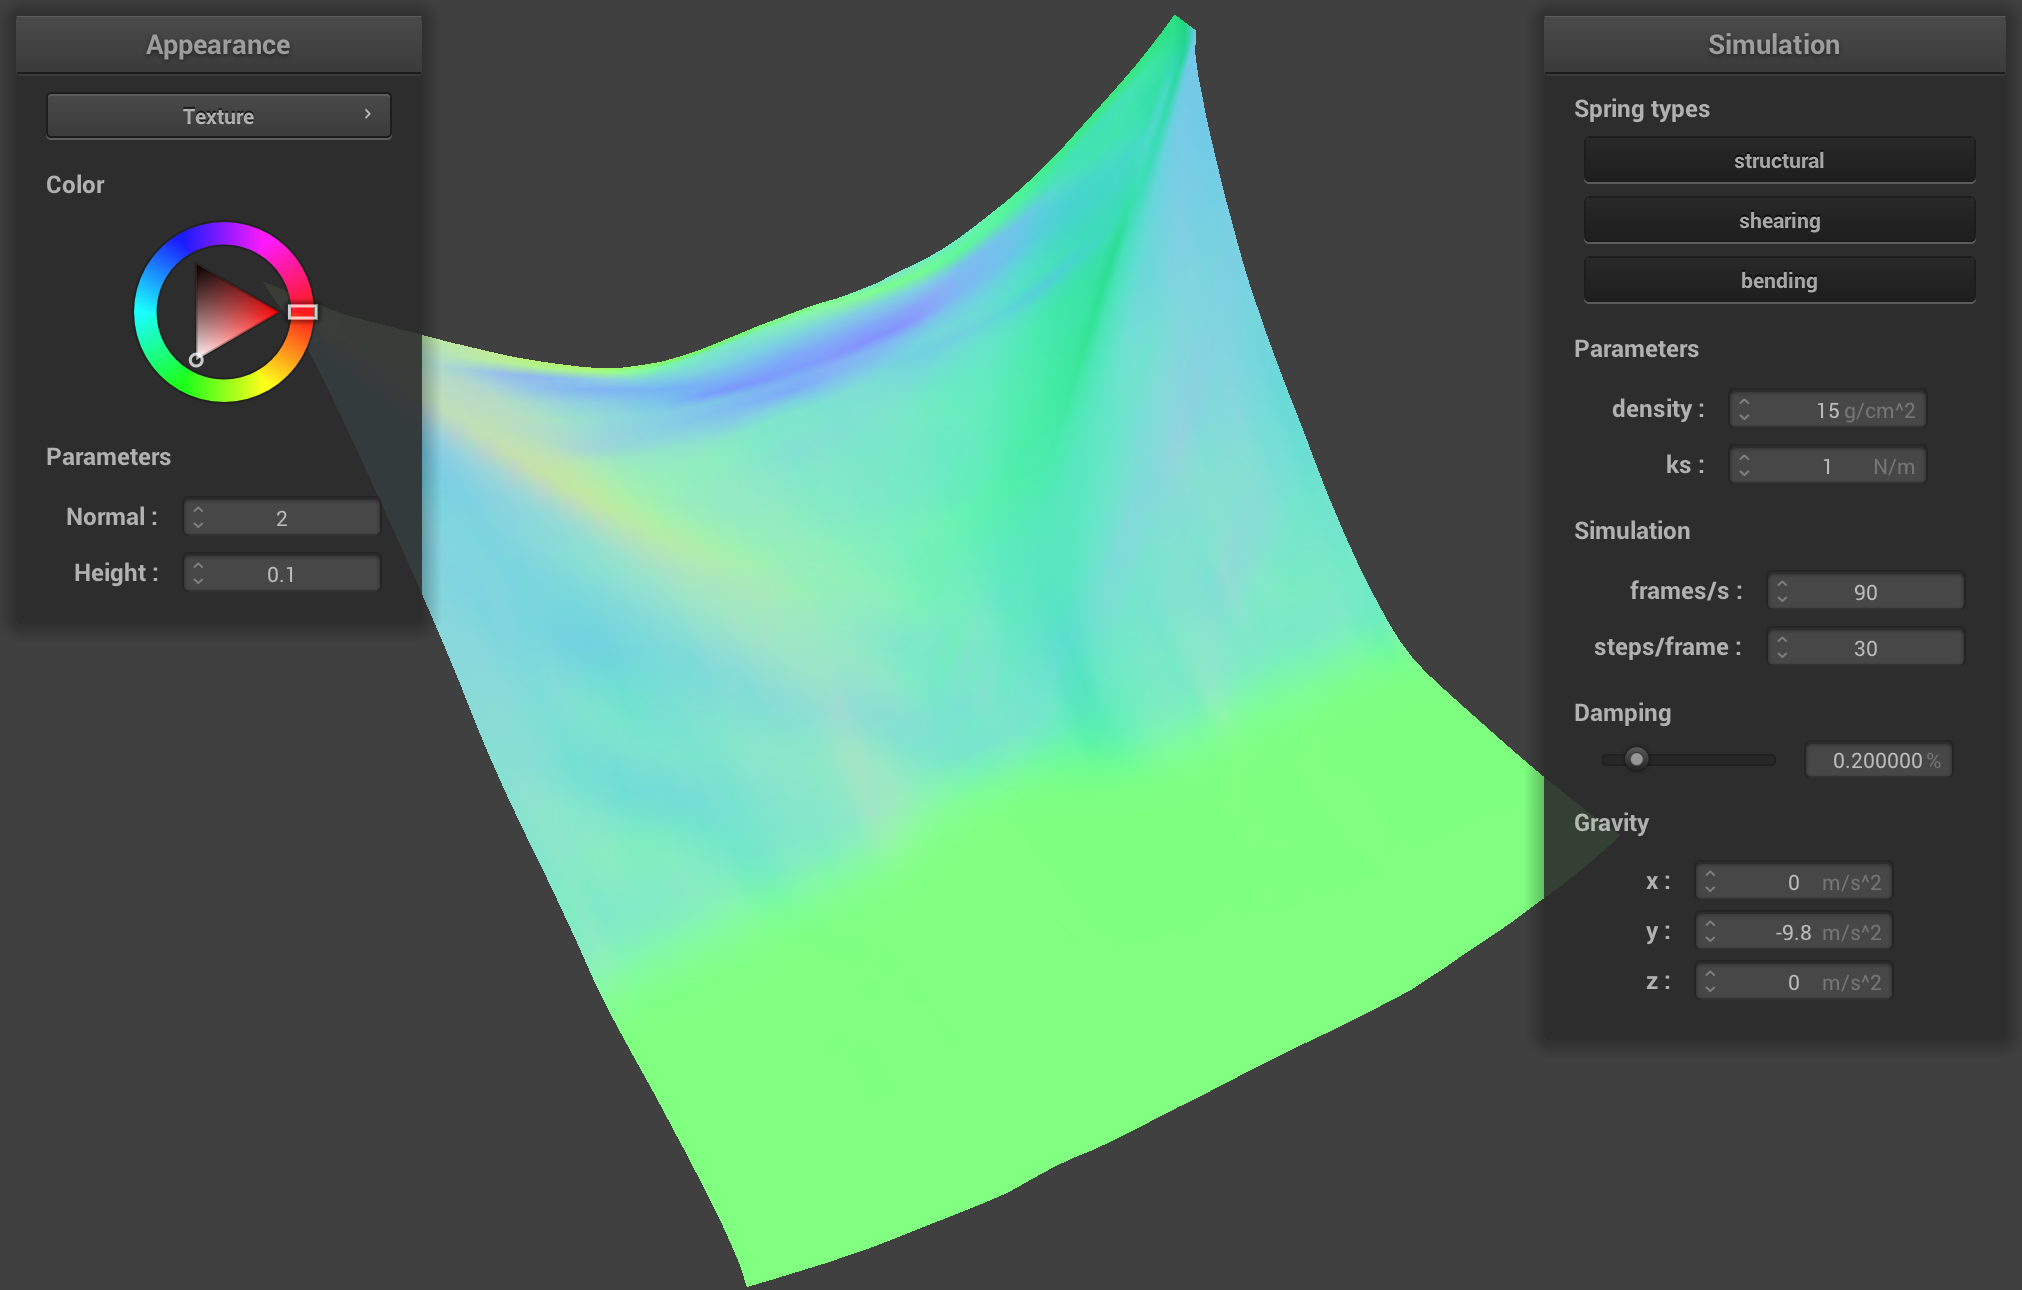2022x1290 pixels.
Task: Increase Gravity z with the up arrow
Action: coord(1710,974)
